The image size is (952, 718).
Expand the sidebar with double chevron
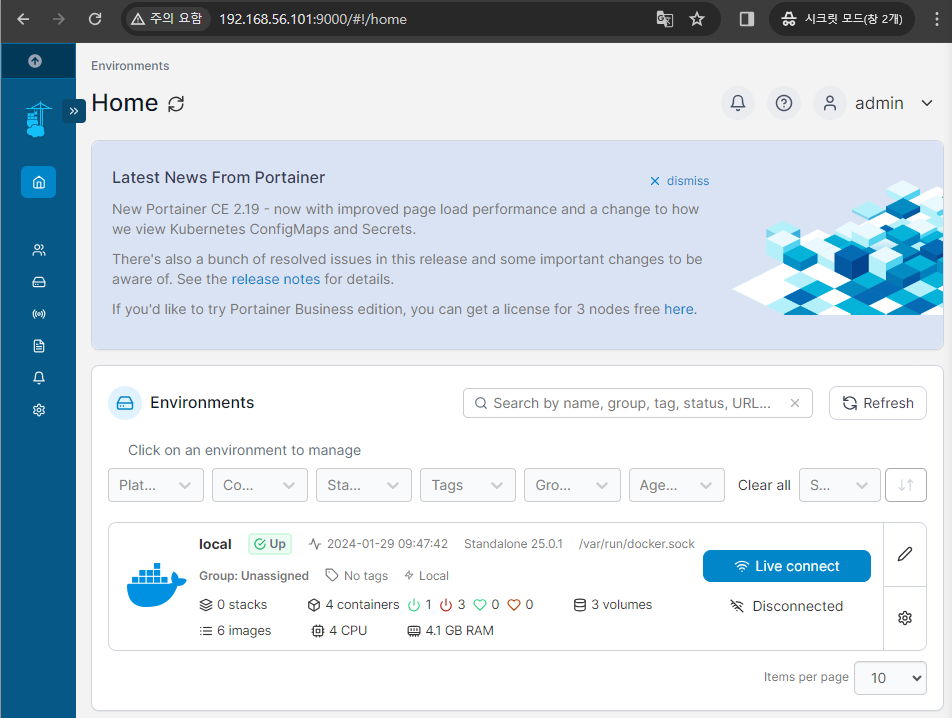point(73,111)
